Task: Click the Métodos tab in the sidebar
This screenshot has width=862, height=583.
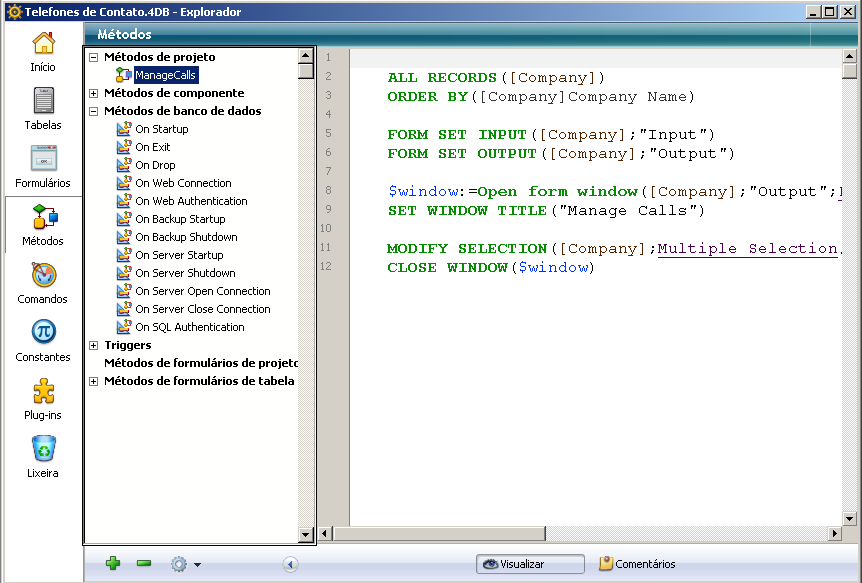Action: tap(43, 225)
